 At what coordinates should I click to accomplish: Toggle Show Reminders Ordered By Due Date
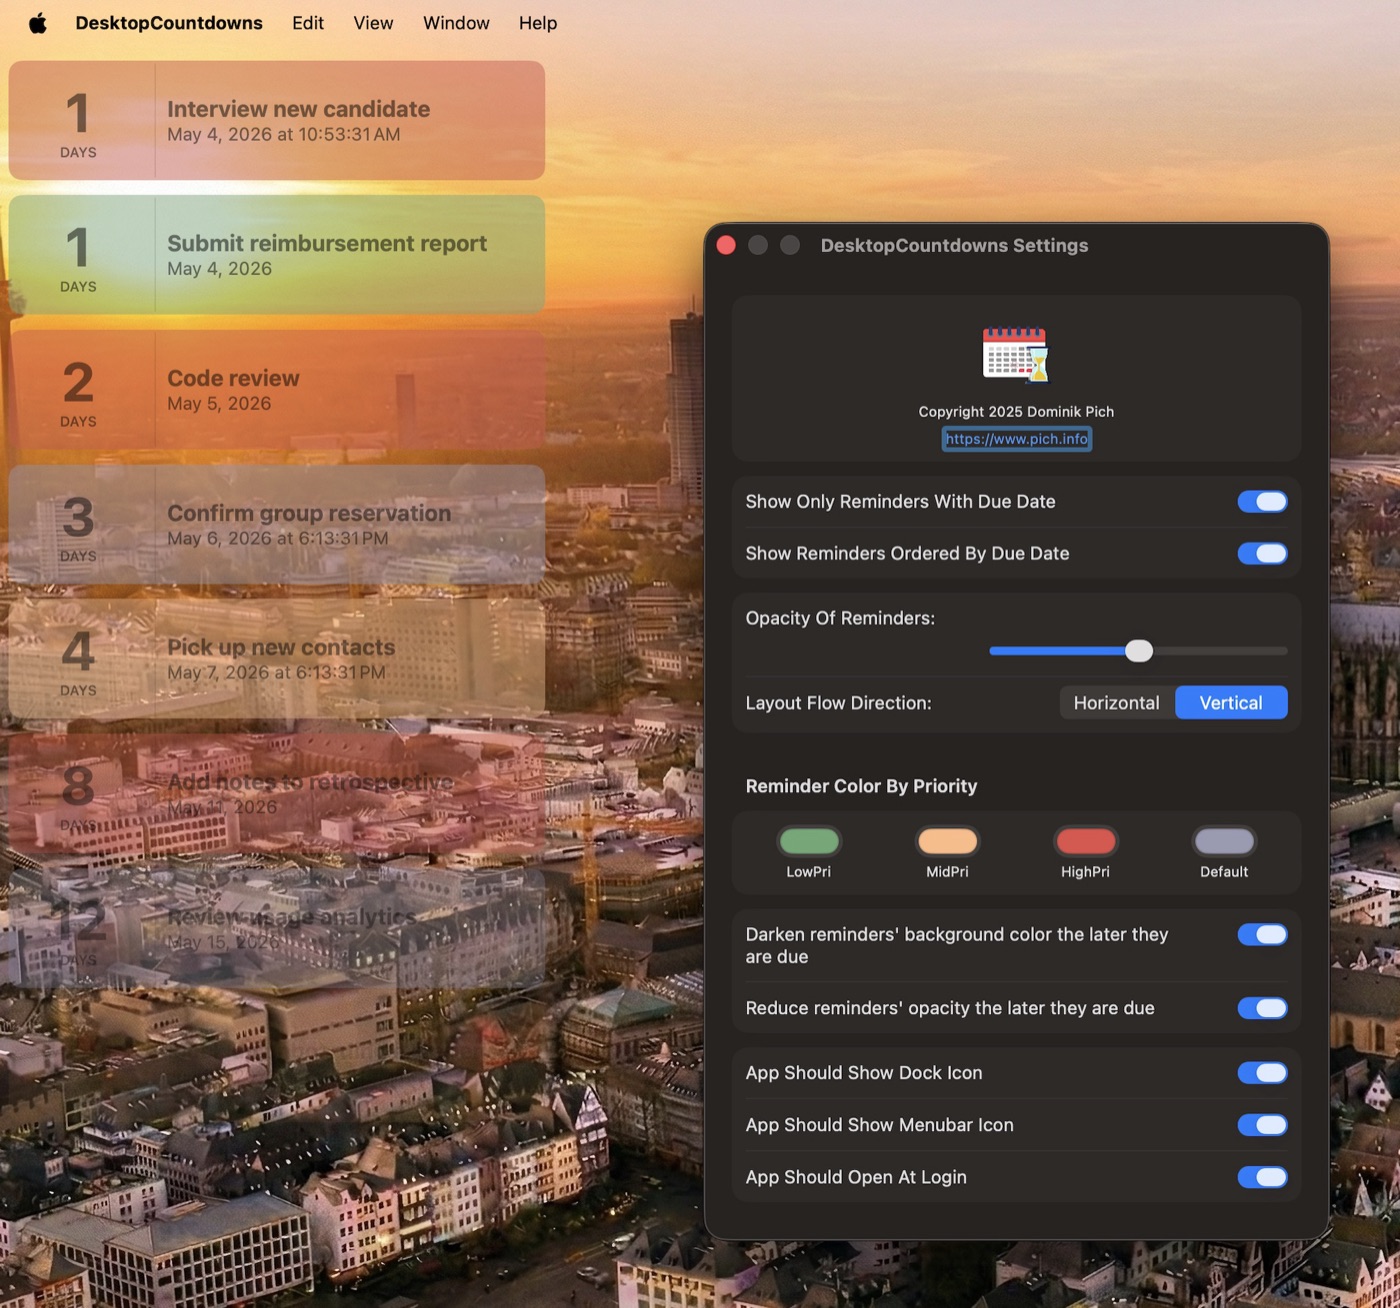point(1262,554)
